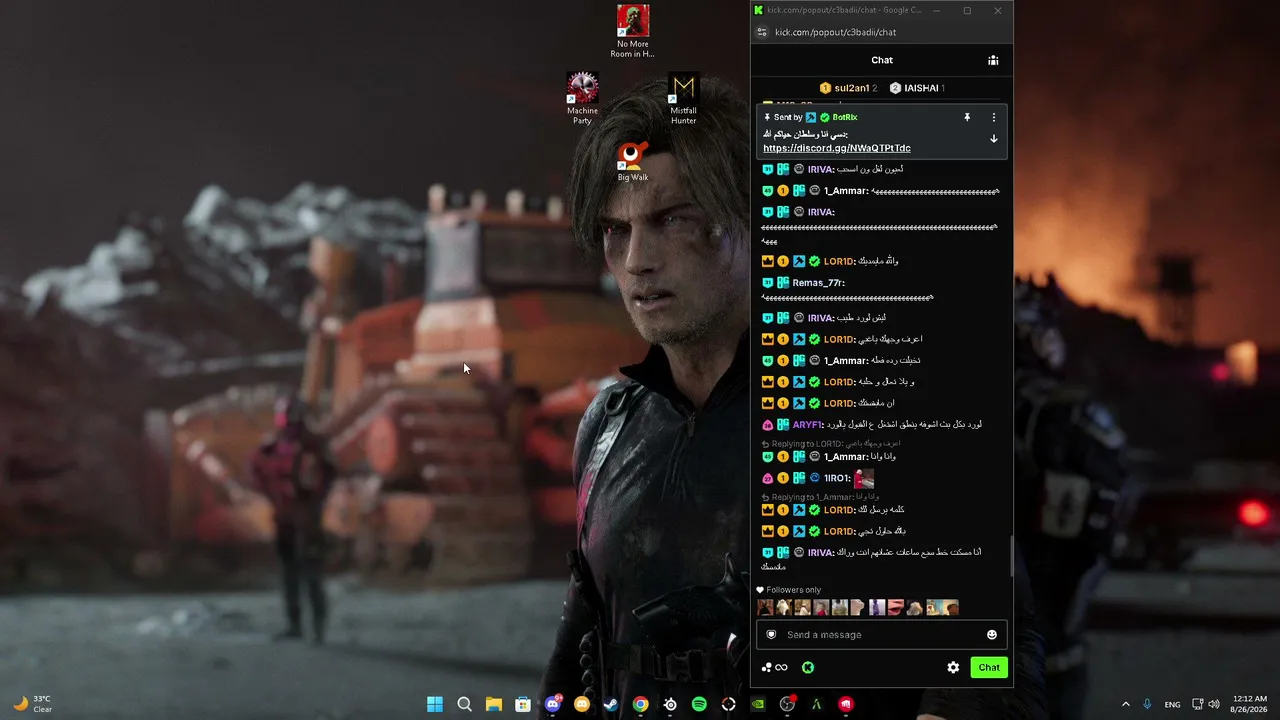Open Steam from taskbar
The width and height of the screenshot is (1280, 720).
pos(611,704)
